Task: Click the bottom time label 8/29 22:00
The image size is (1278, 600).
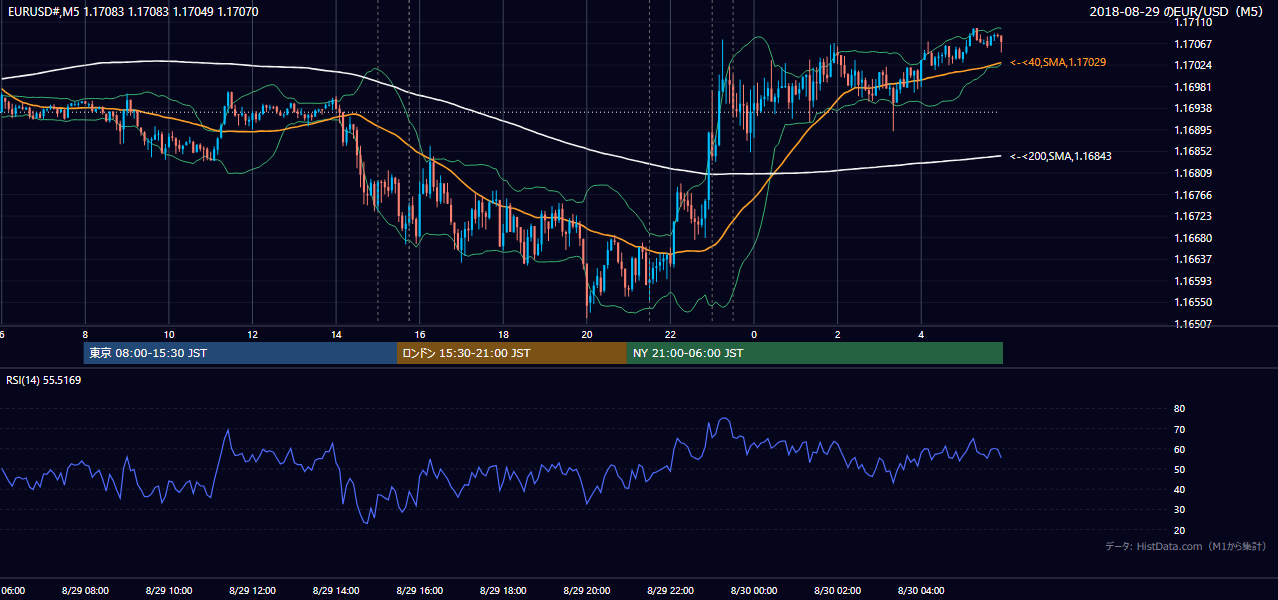Action: (671, 591)
